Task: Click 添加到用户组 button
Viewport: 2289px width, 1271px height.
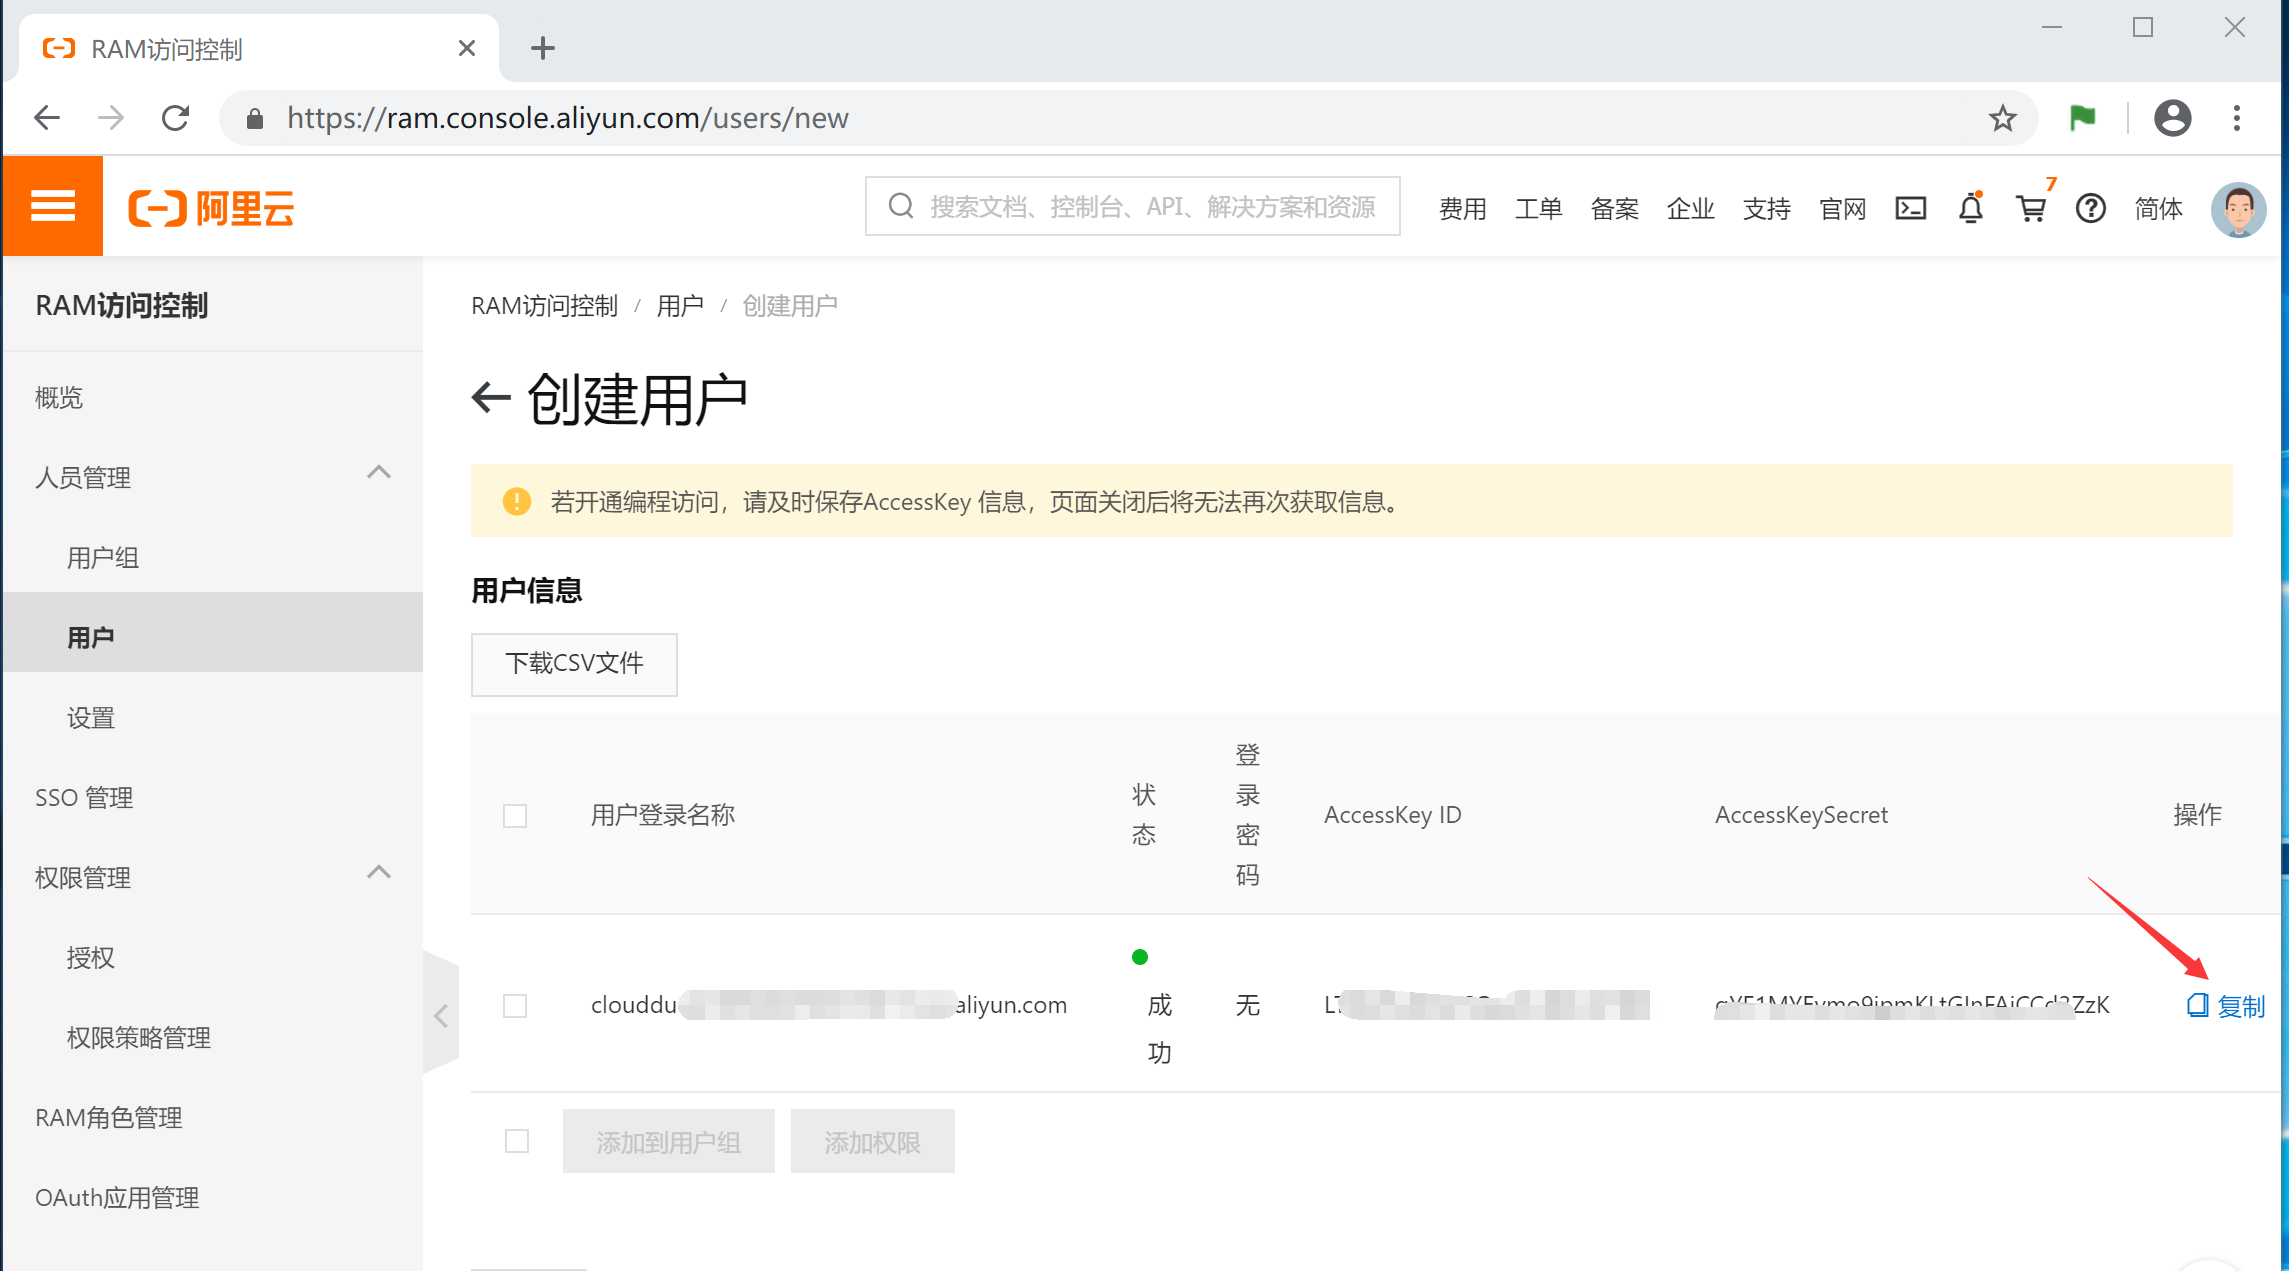Action: pos(668,1141)
